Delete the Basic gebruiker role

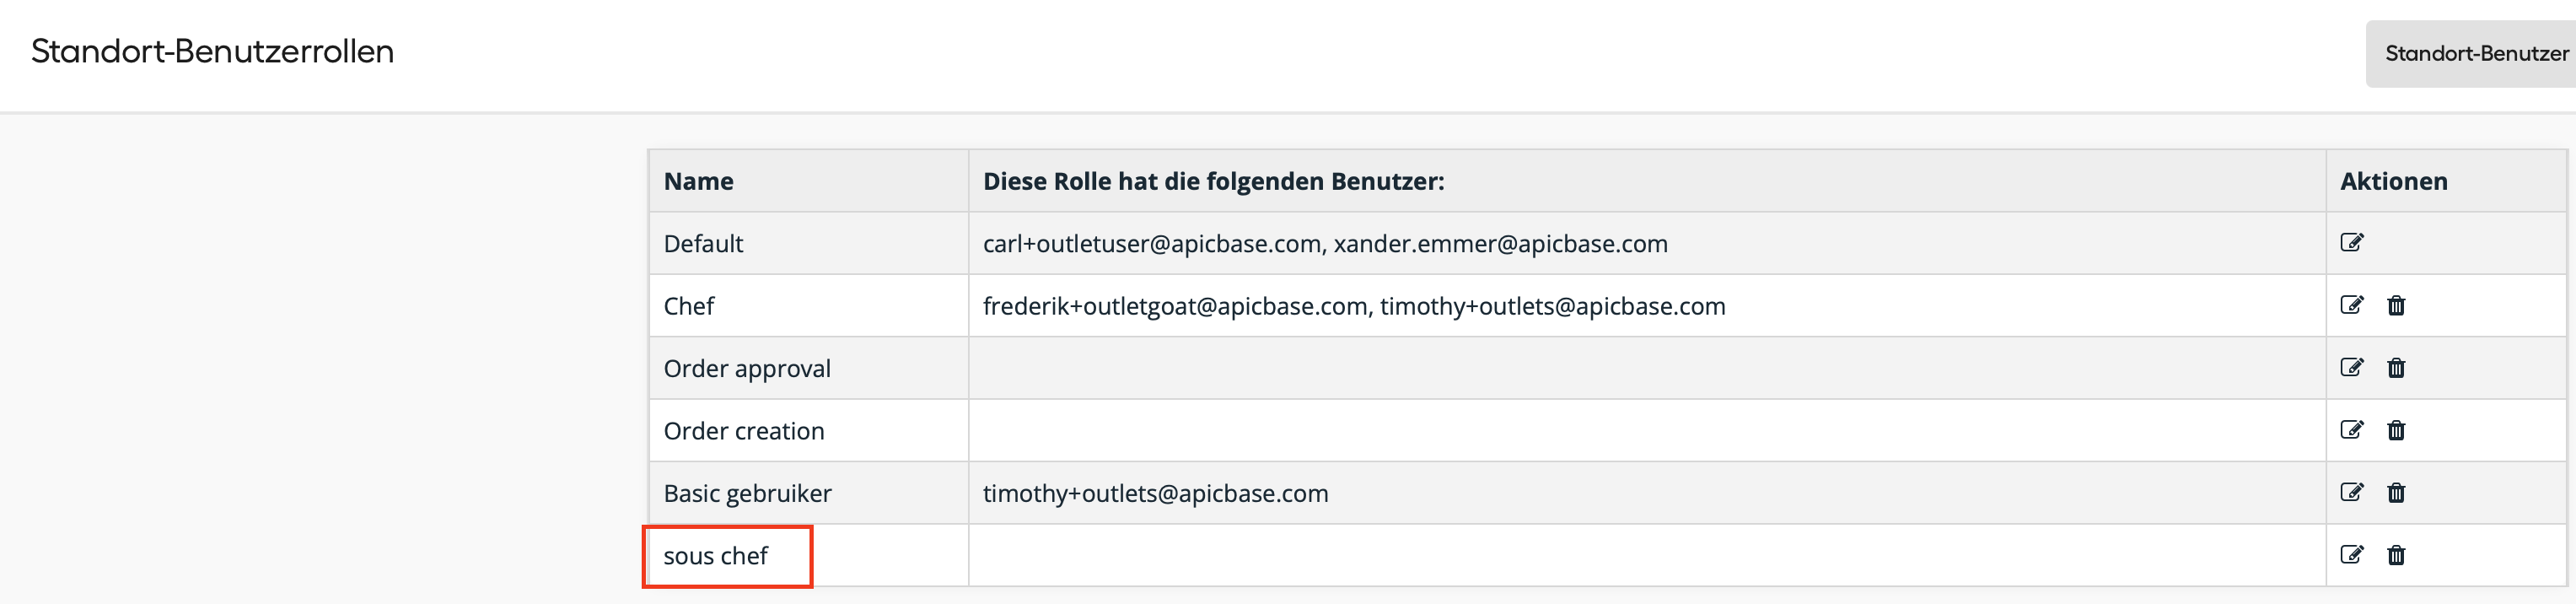coord(2396,492)
